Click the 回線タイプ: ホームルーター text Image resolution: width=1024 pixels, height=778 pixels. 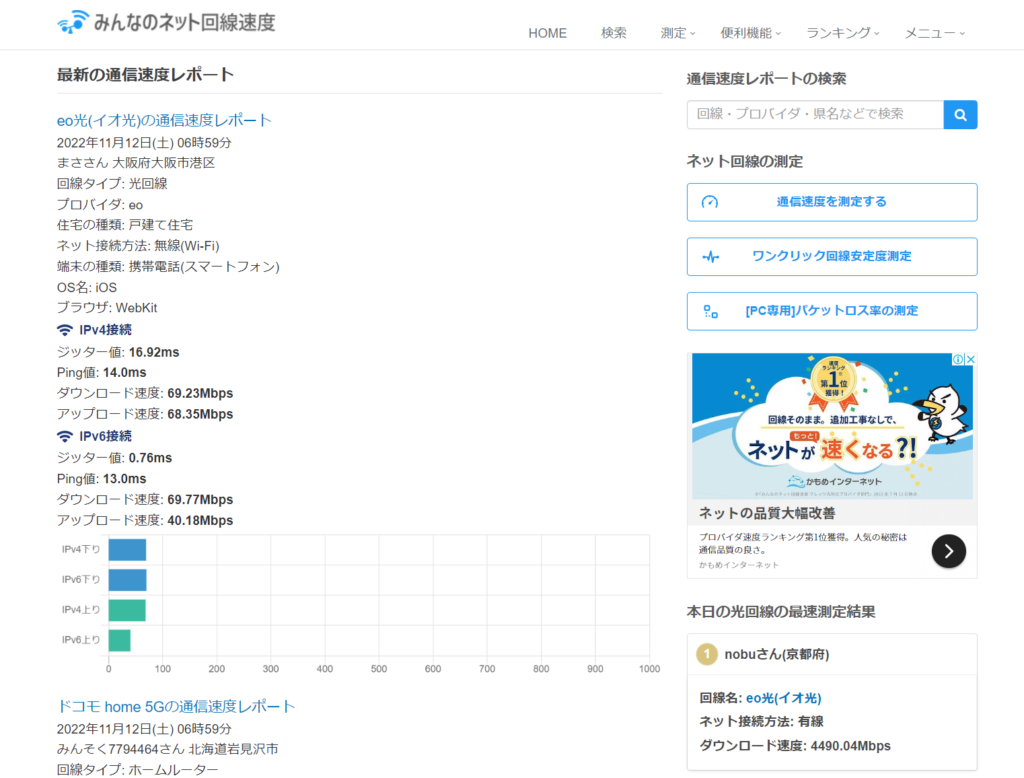tap(138, 770)
